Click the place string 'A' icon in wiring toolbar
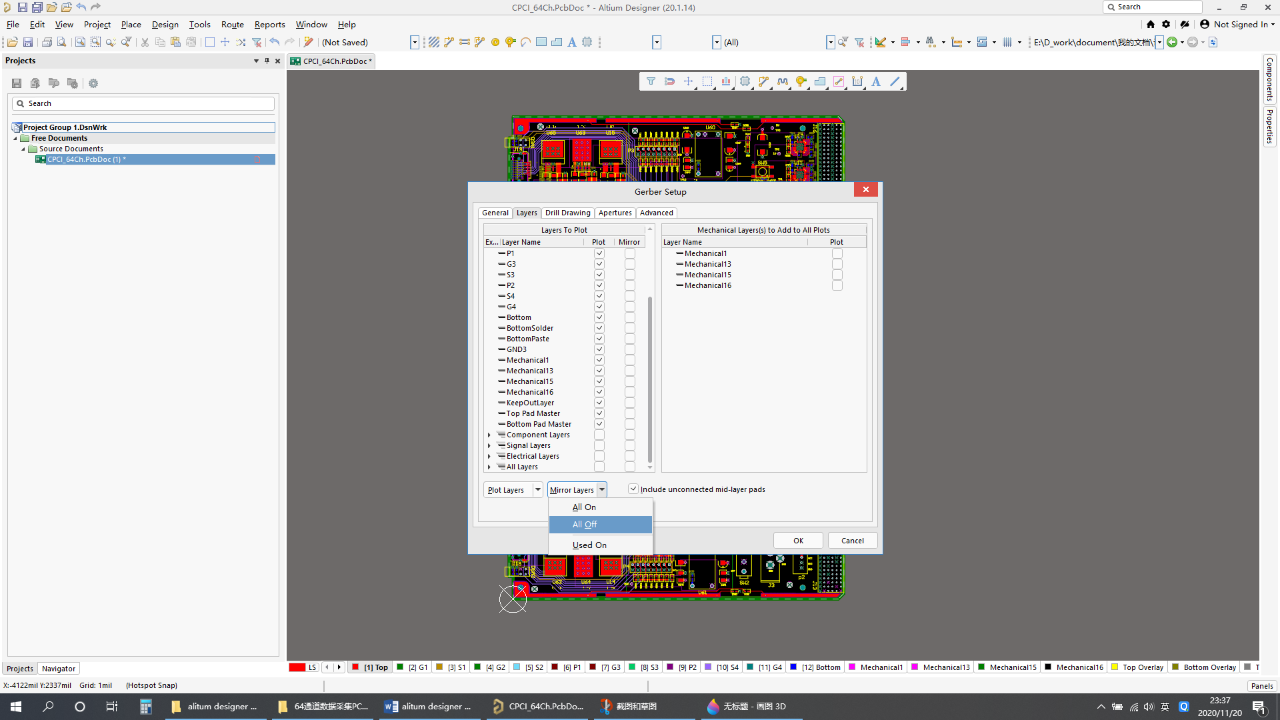Viewport: 1280px width, 720px height. point(572,42)
